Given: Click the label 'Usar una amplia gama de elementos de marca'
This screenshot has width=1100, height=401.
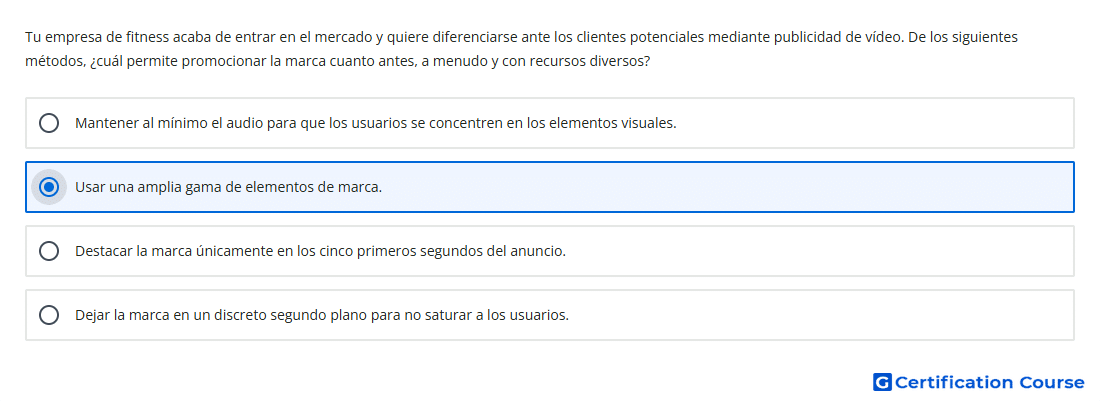Looking at the screenshot, I should [x=229, y=187].
